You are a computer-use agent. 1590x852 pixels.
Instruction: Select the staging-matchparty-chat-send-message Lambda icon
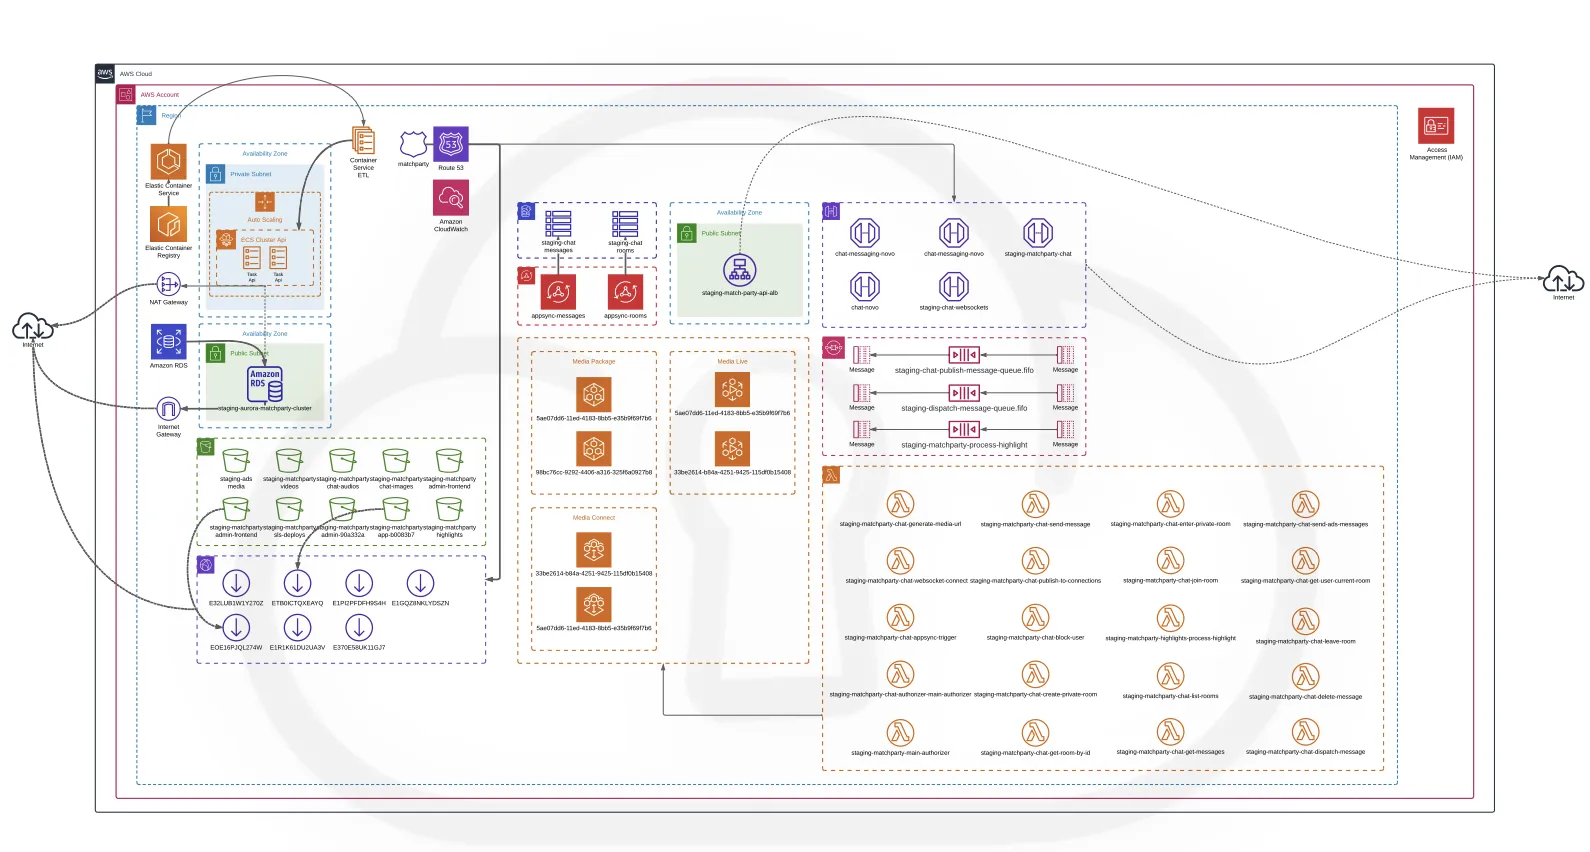pos(1035,504)
